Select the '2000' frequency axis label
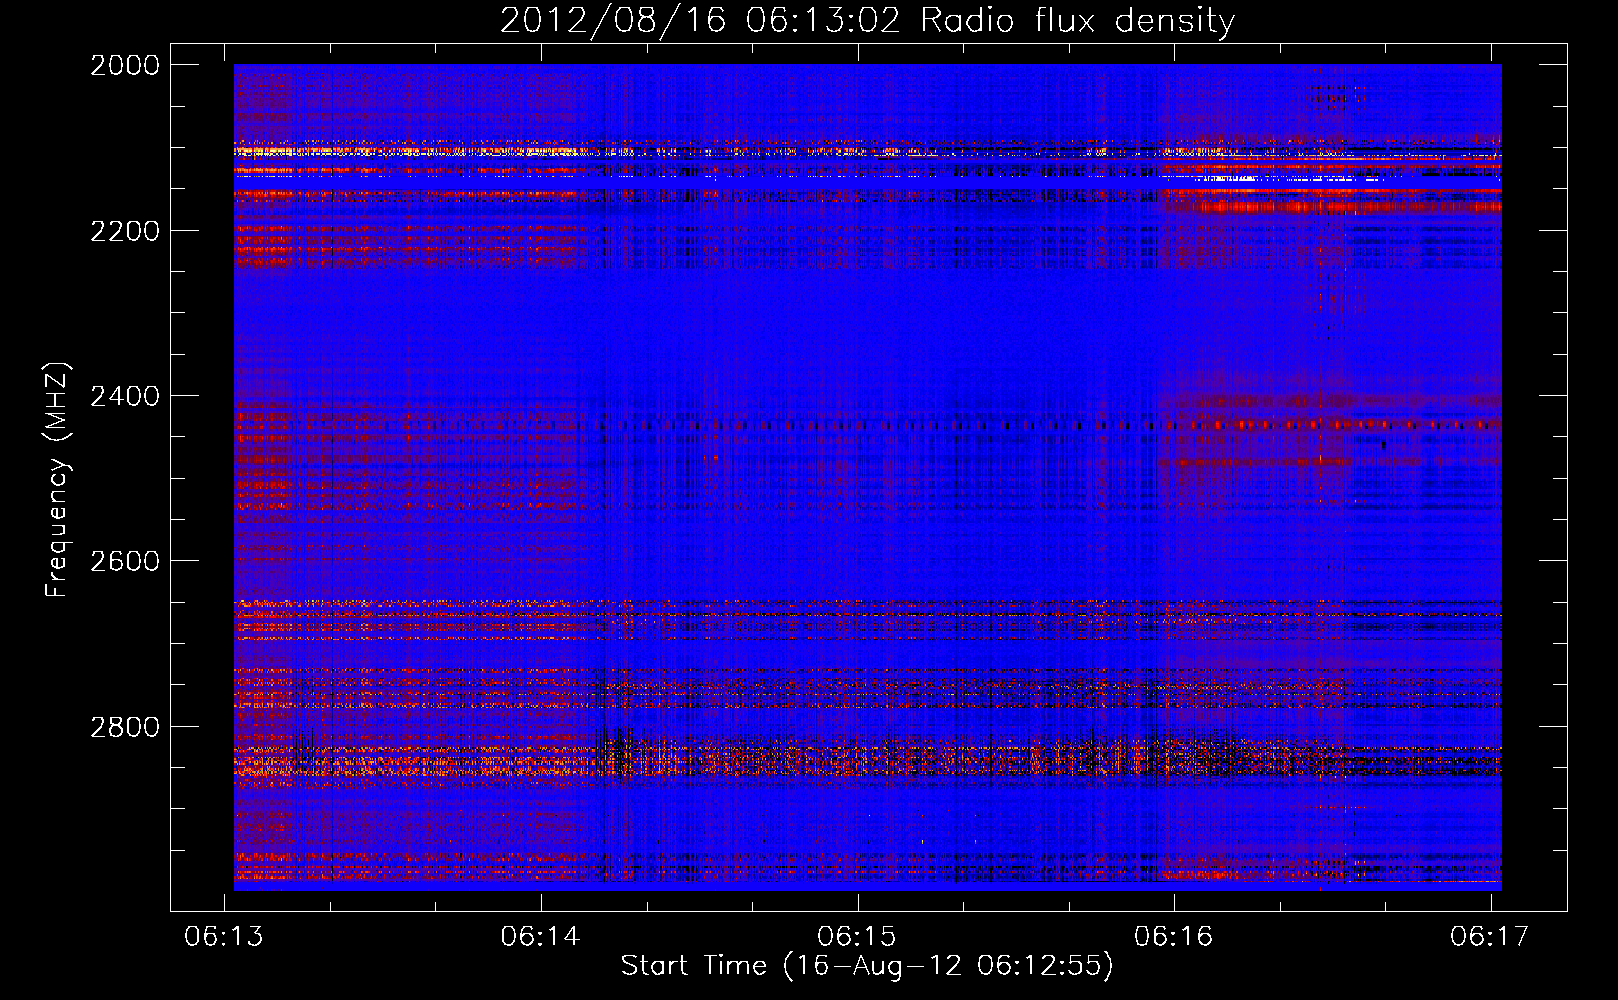Image resolution: width=1618 pixels, height=1000 pixels. [125, 65]
